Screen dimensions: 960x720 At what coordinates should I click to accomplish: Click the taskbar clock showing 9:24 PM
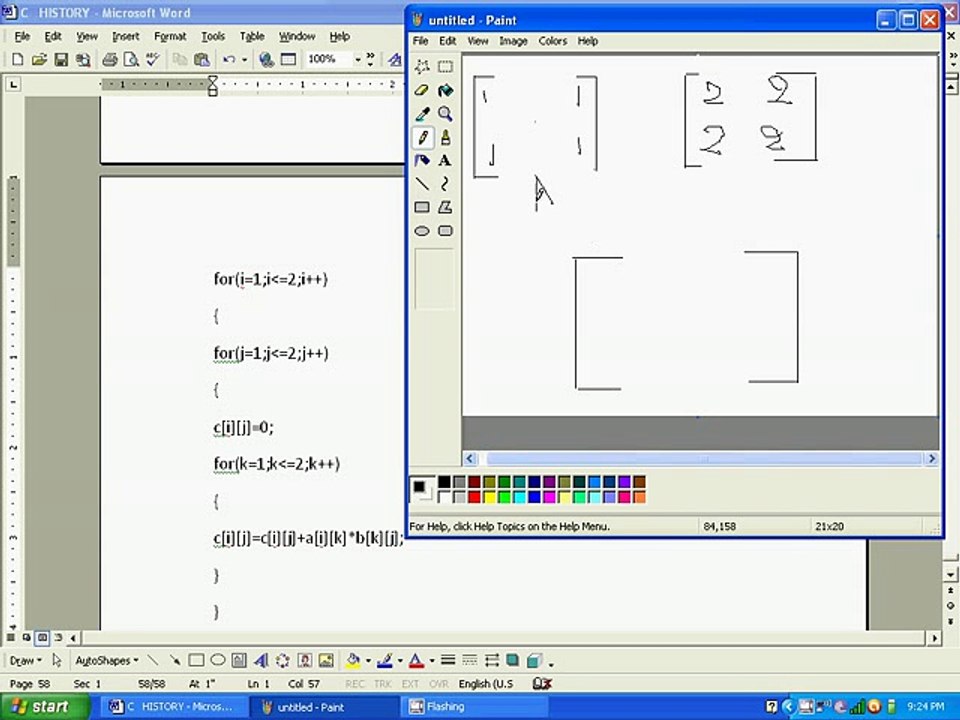(x=926, y=707)
